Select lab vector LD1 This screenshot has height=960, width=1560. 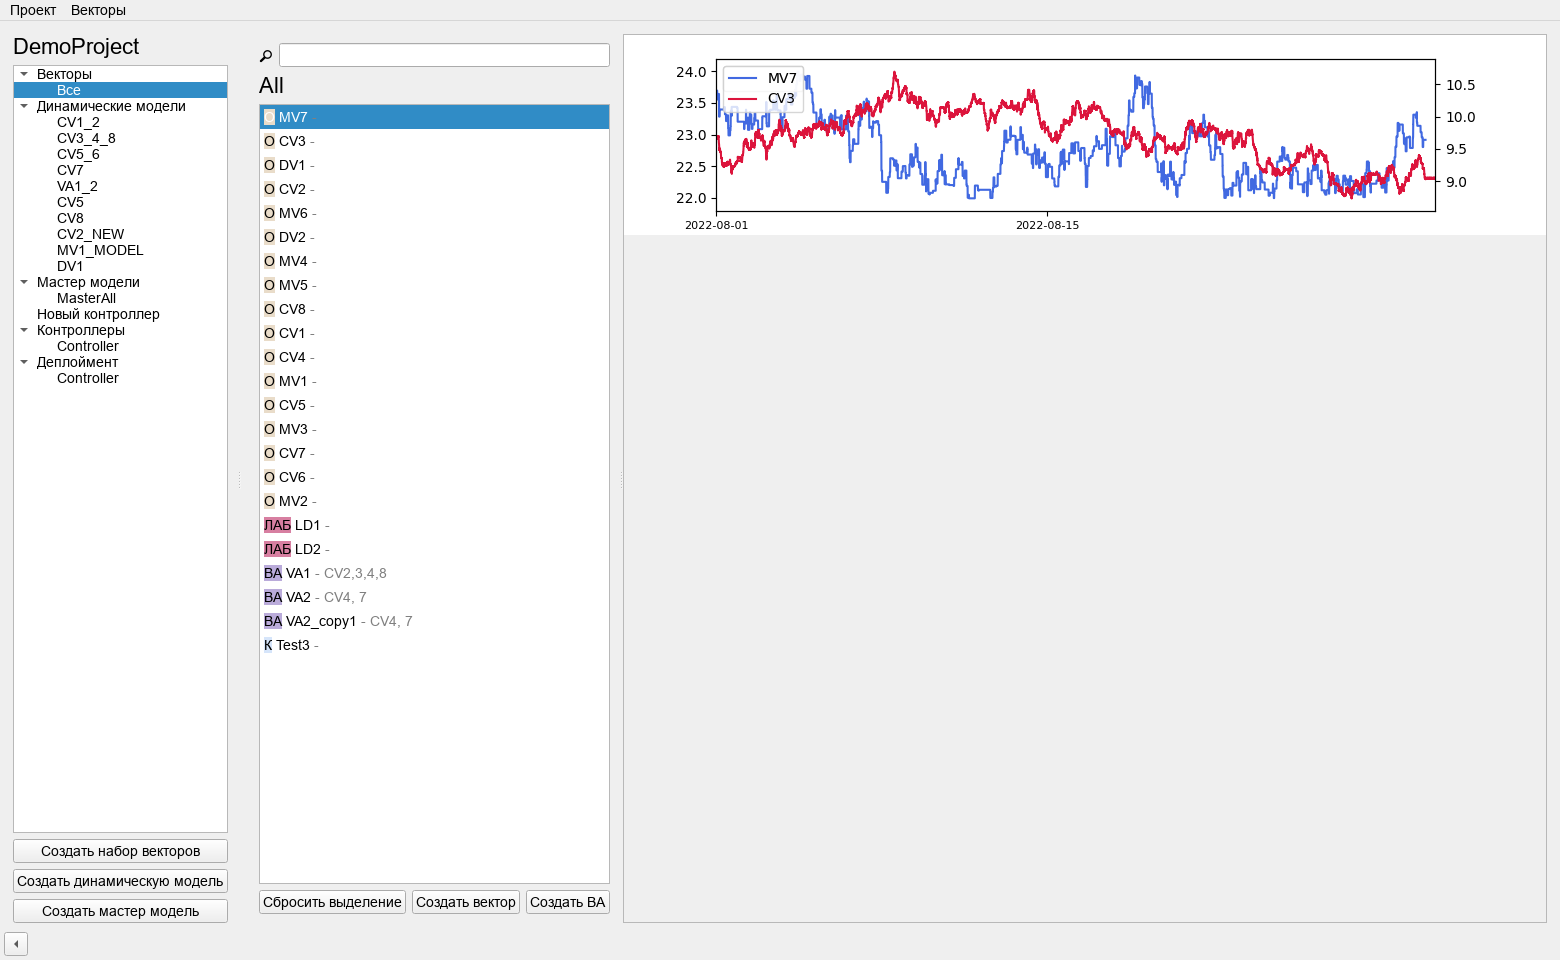click(x=434, y=525)
